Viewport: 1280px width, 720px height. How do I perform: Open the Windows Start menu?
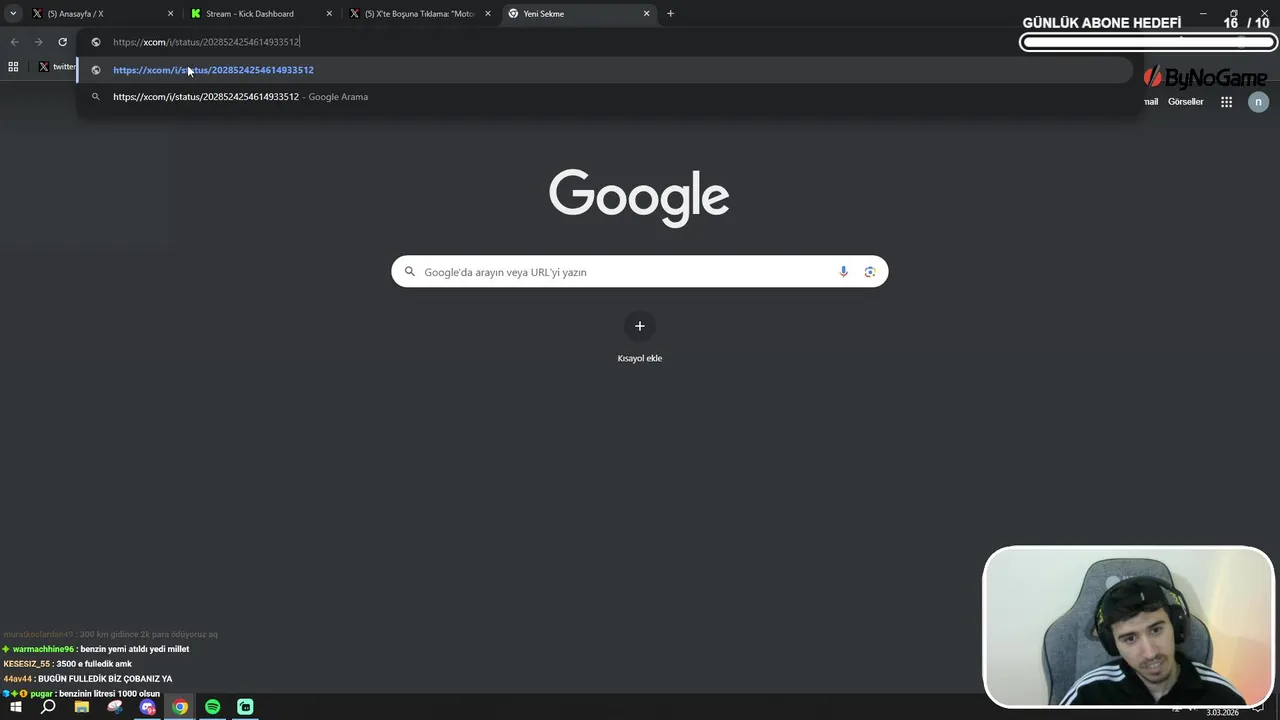(16, 707)
